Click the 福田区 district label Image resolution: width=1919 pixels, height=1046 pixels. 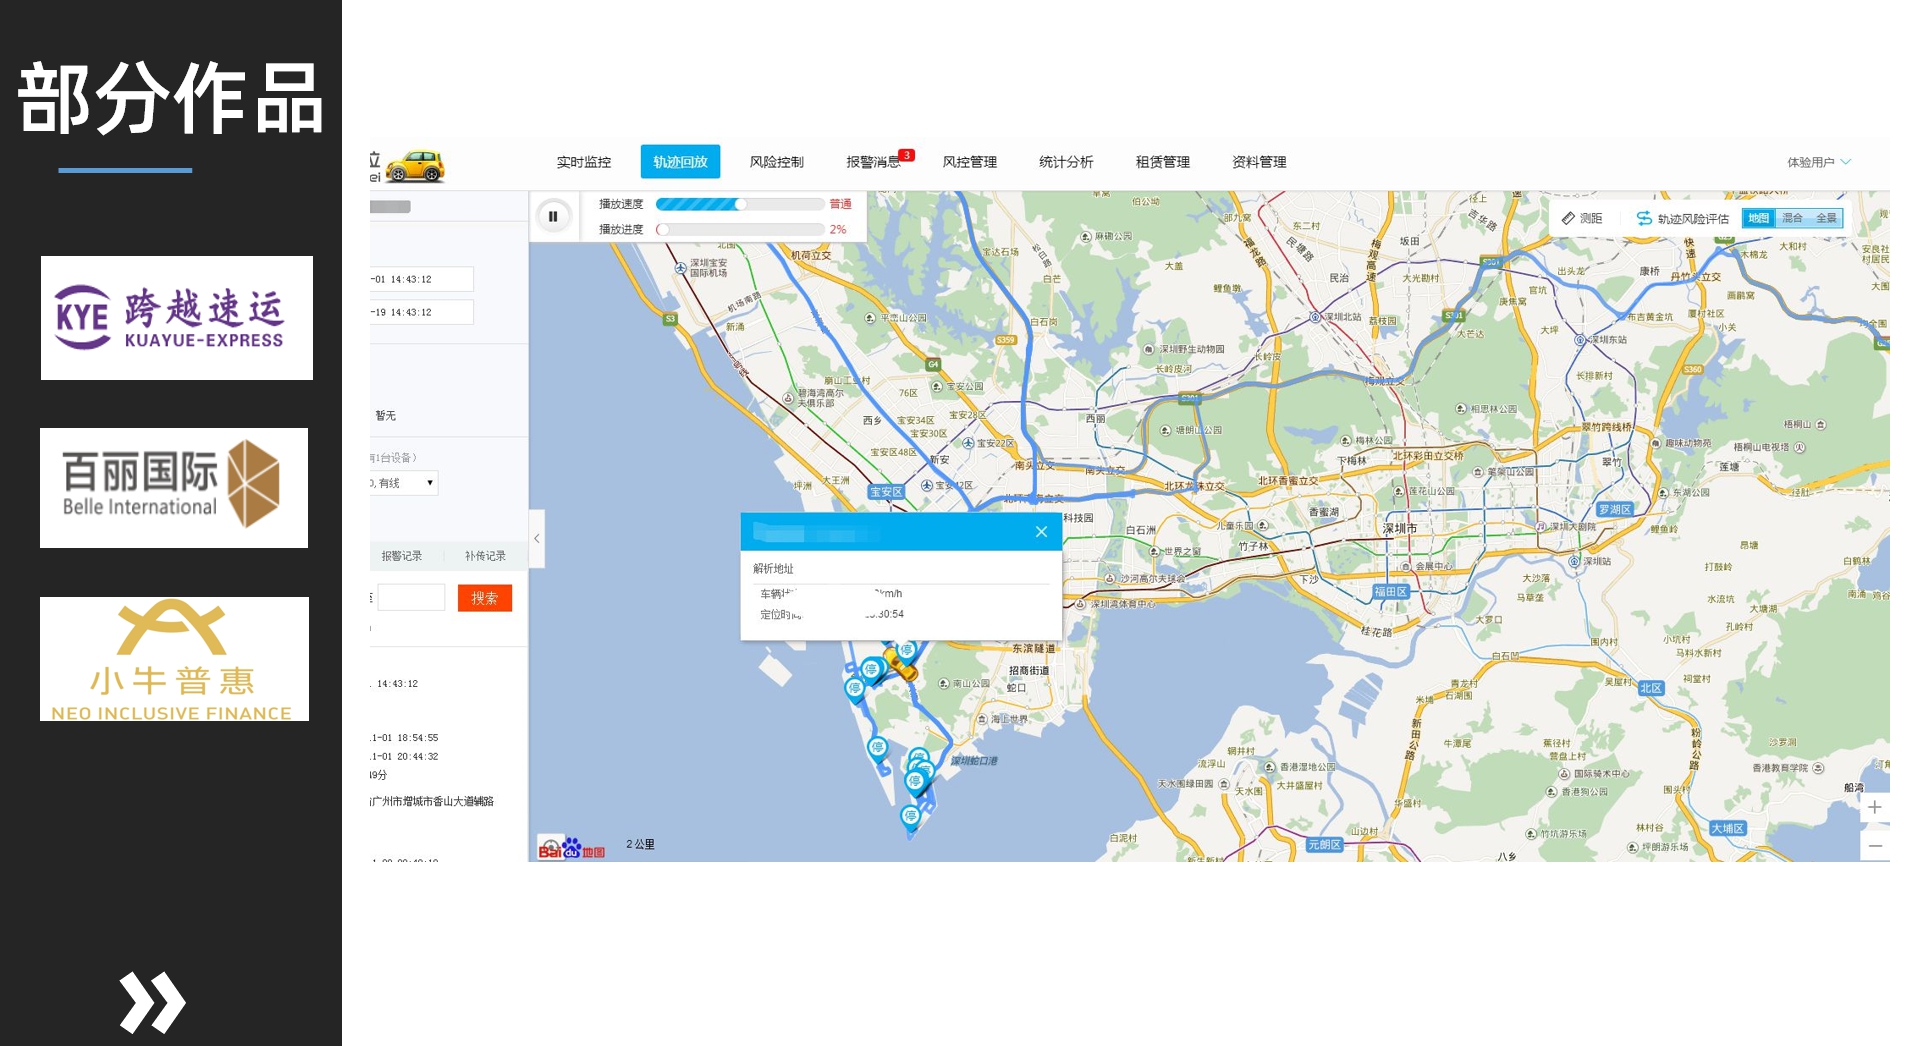(x=1390, y=592)
